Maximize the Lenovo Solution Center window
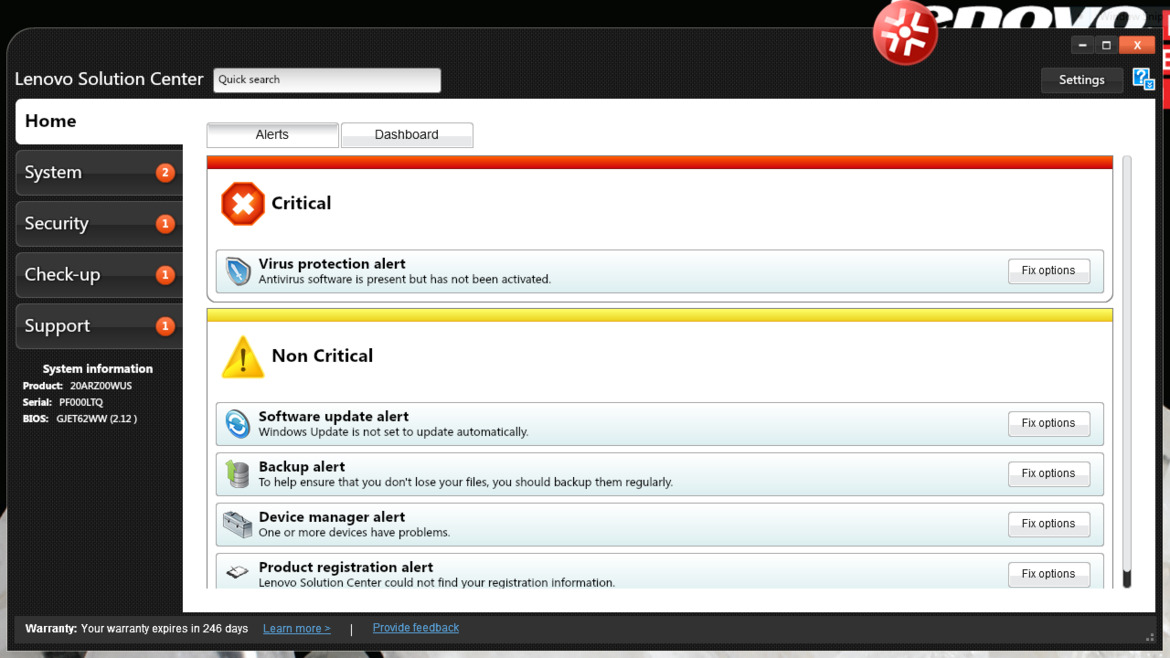Image resolution: width=1170 pixels, height=658 pixels. pyautogui.click(x=1107, y=46)
